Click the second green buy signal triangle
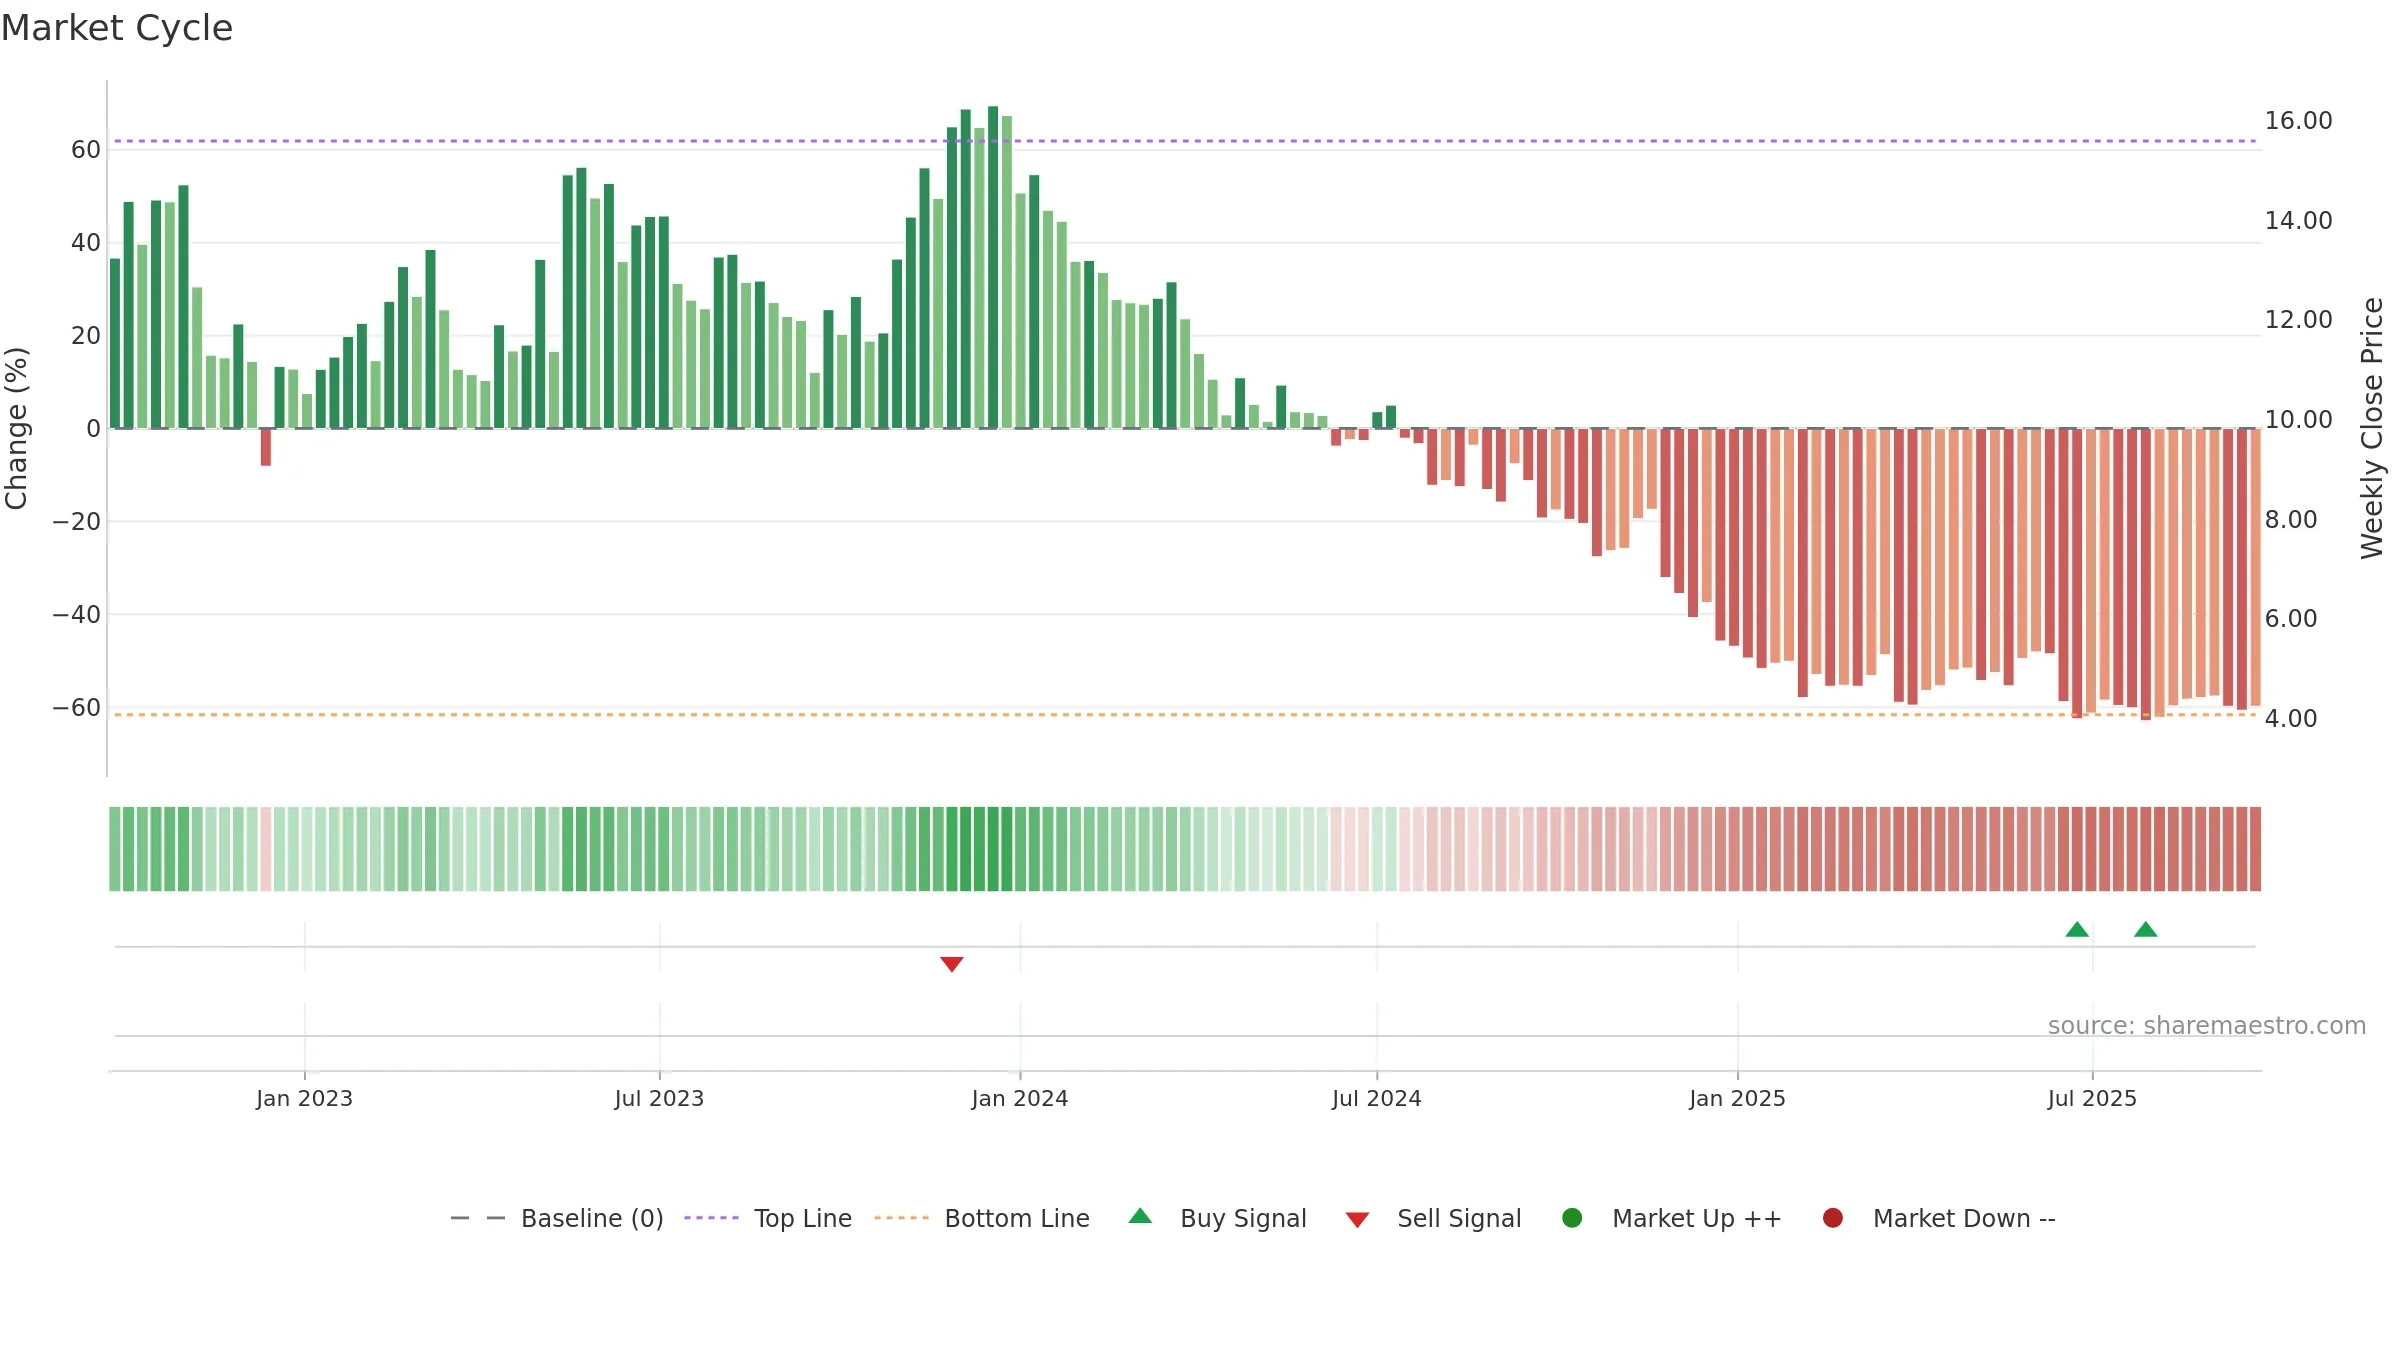2400x1350 pixels. click(x=2145, y=929)
